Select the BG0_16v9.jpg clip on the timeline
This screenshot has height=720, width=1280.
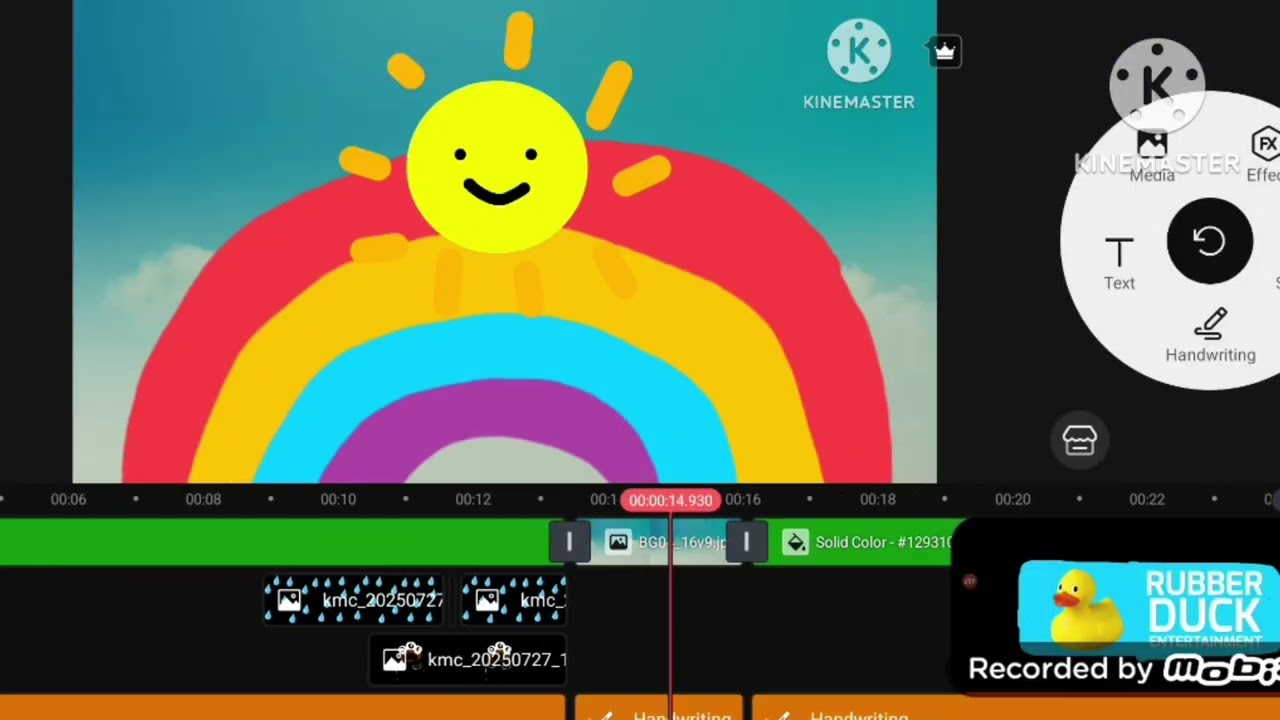point(658,542)
